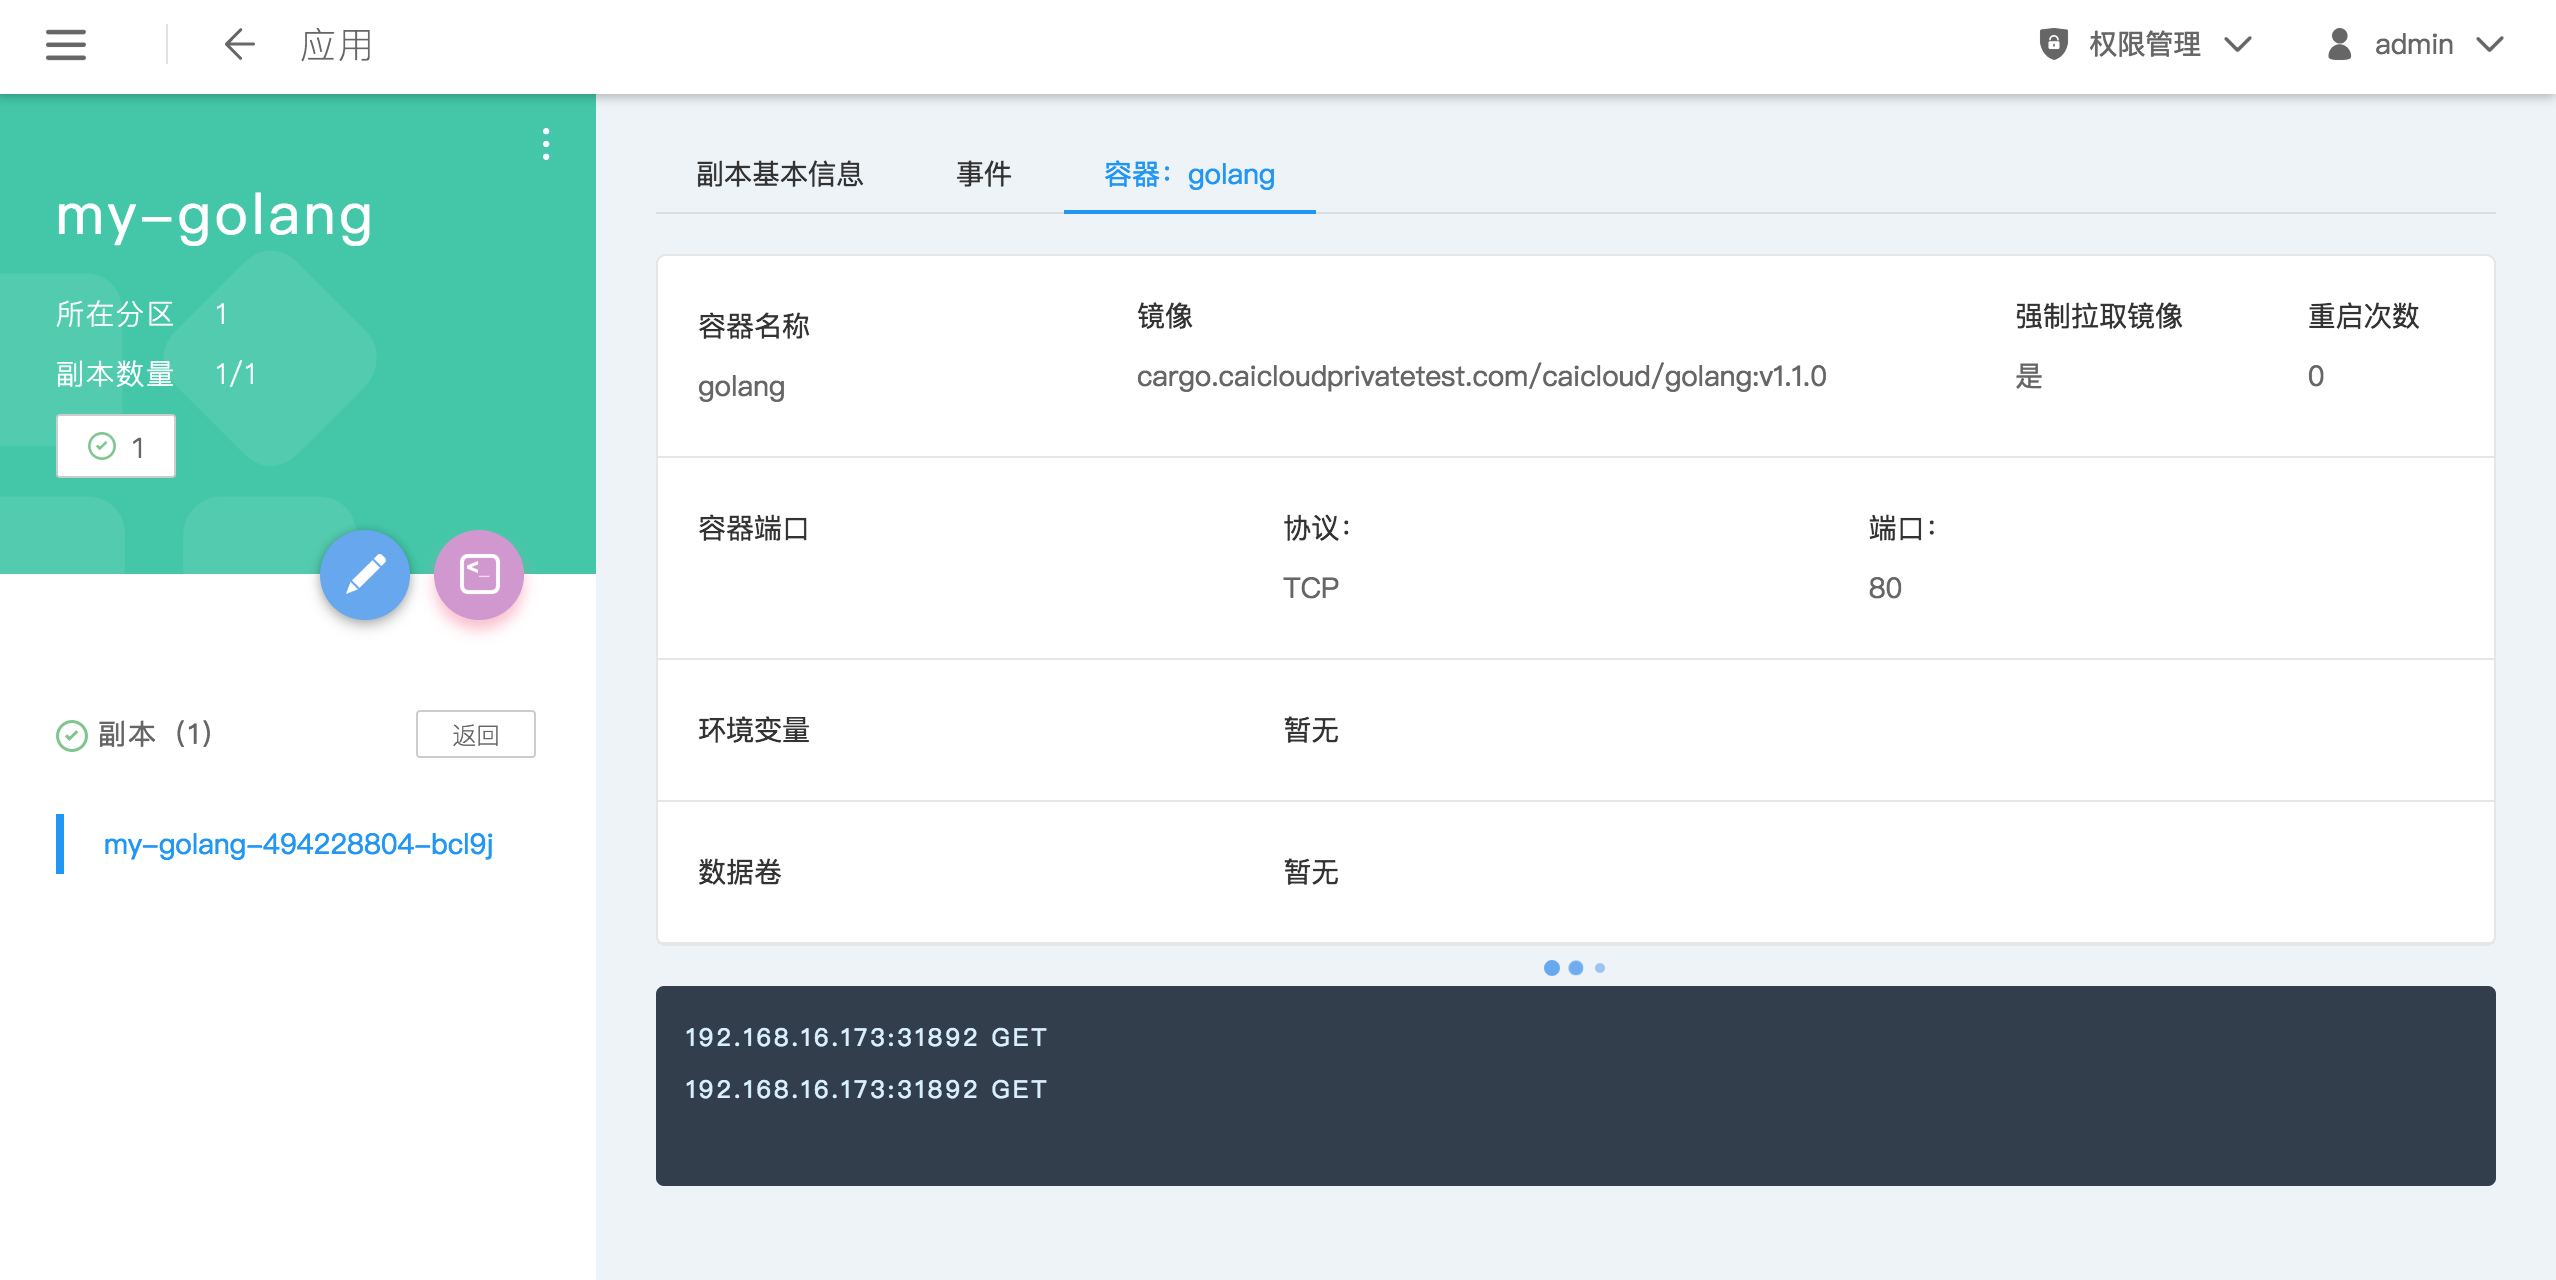Select the 容器: golang tab
Screen dimensions: 2556x1280
tap(1189, 174)
